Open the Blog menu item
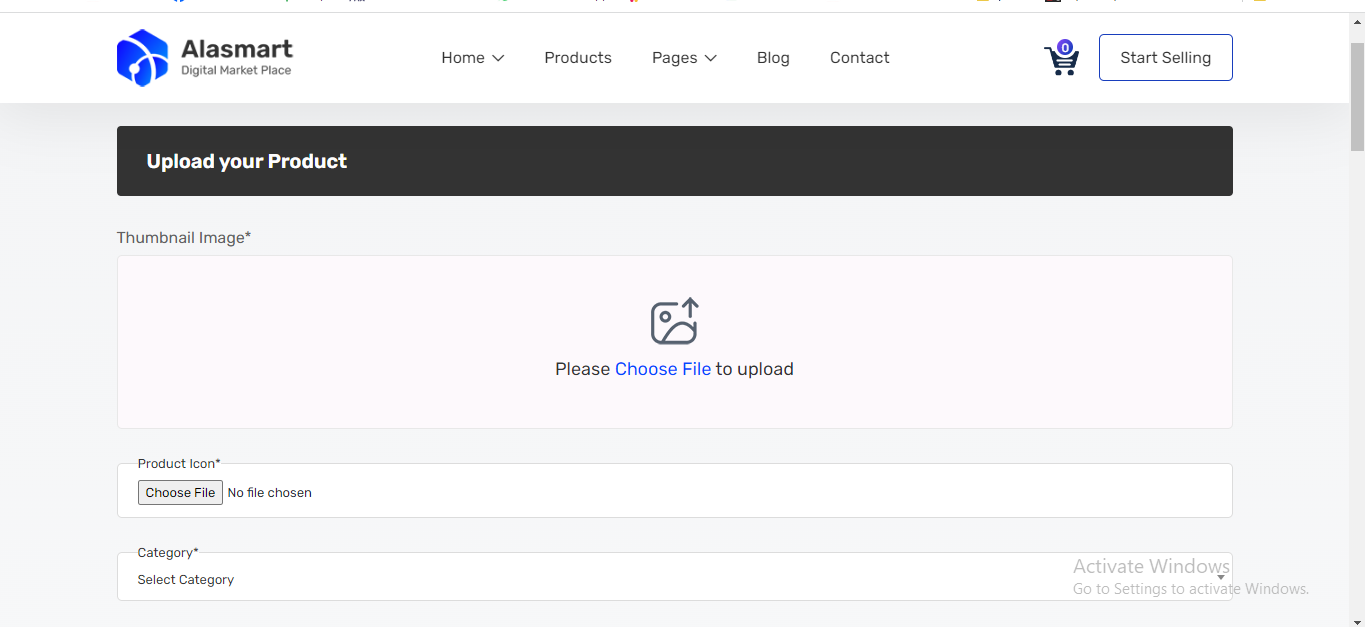 (x=773, y=58)
